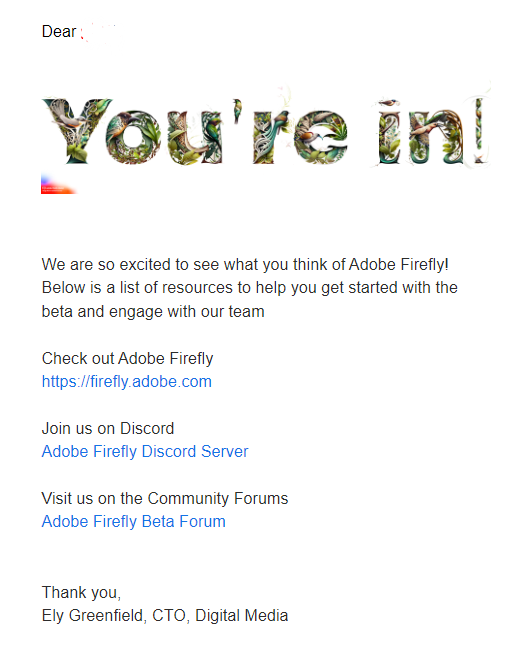Open the https://firefly.adobe.com link
This screenshot has height=658, width=507.
[126, 381]
